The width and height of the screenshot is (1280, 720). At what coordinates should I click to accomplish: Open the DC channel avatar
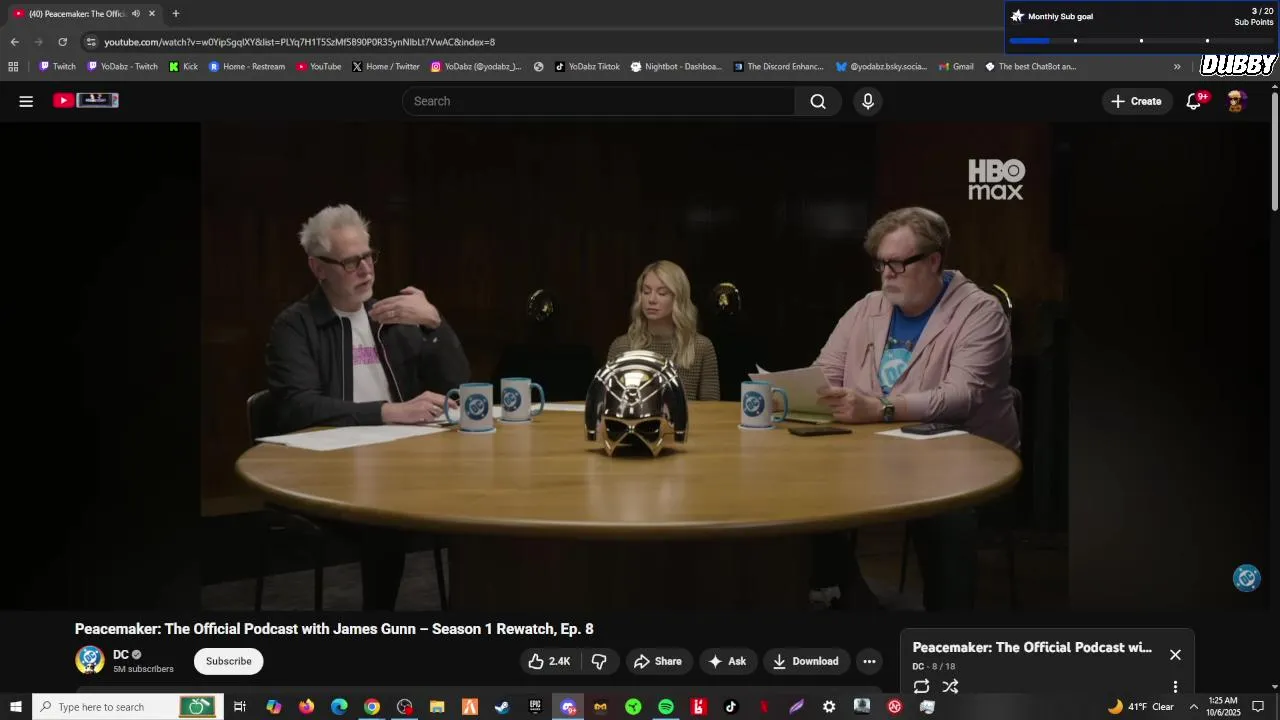tap(90, 660)
